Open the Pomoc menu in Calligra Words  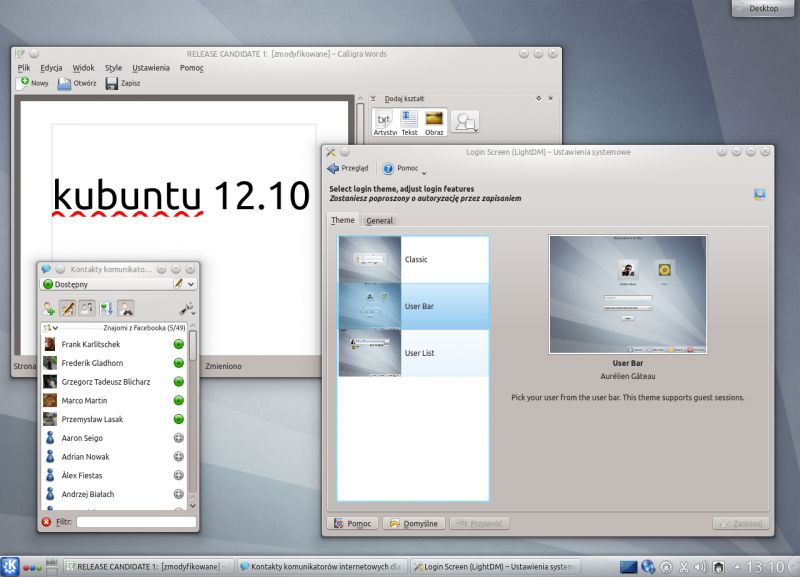point(191,68)
